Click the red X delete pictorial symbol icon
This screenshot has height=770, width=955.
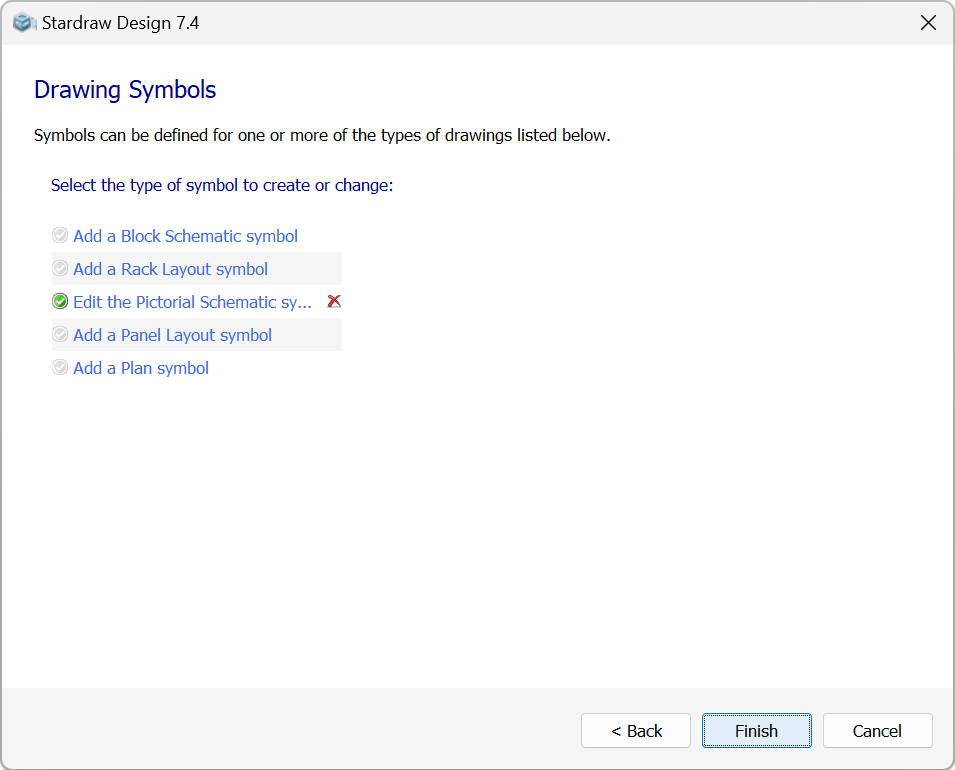click(334, 301)
